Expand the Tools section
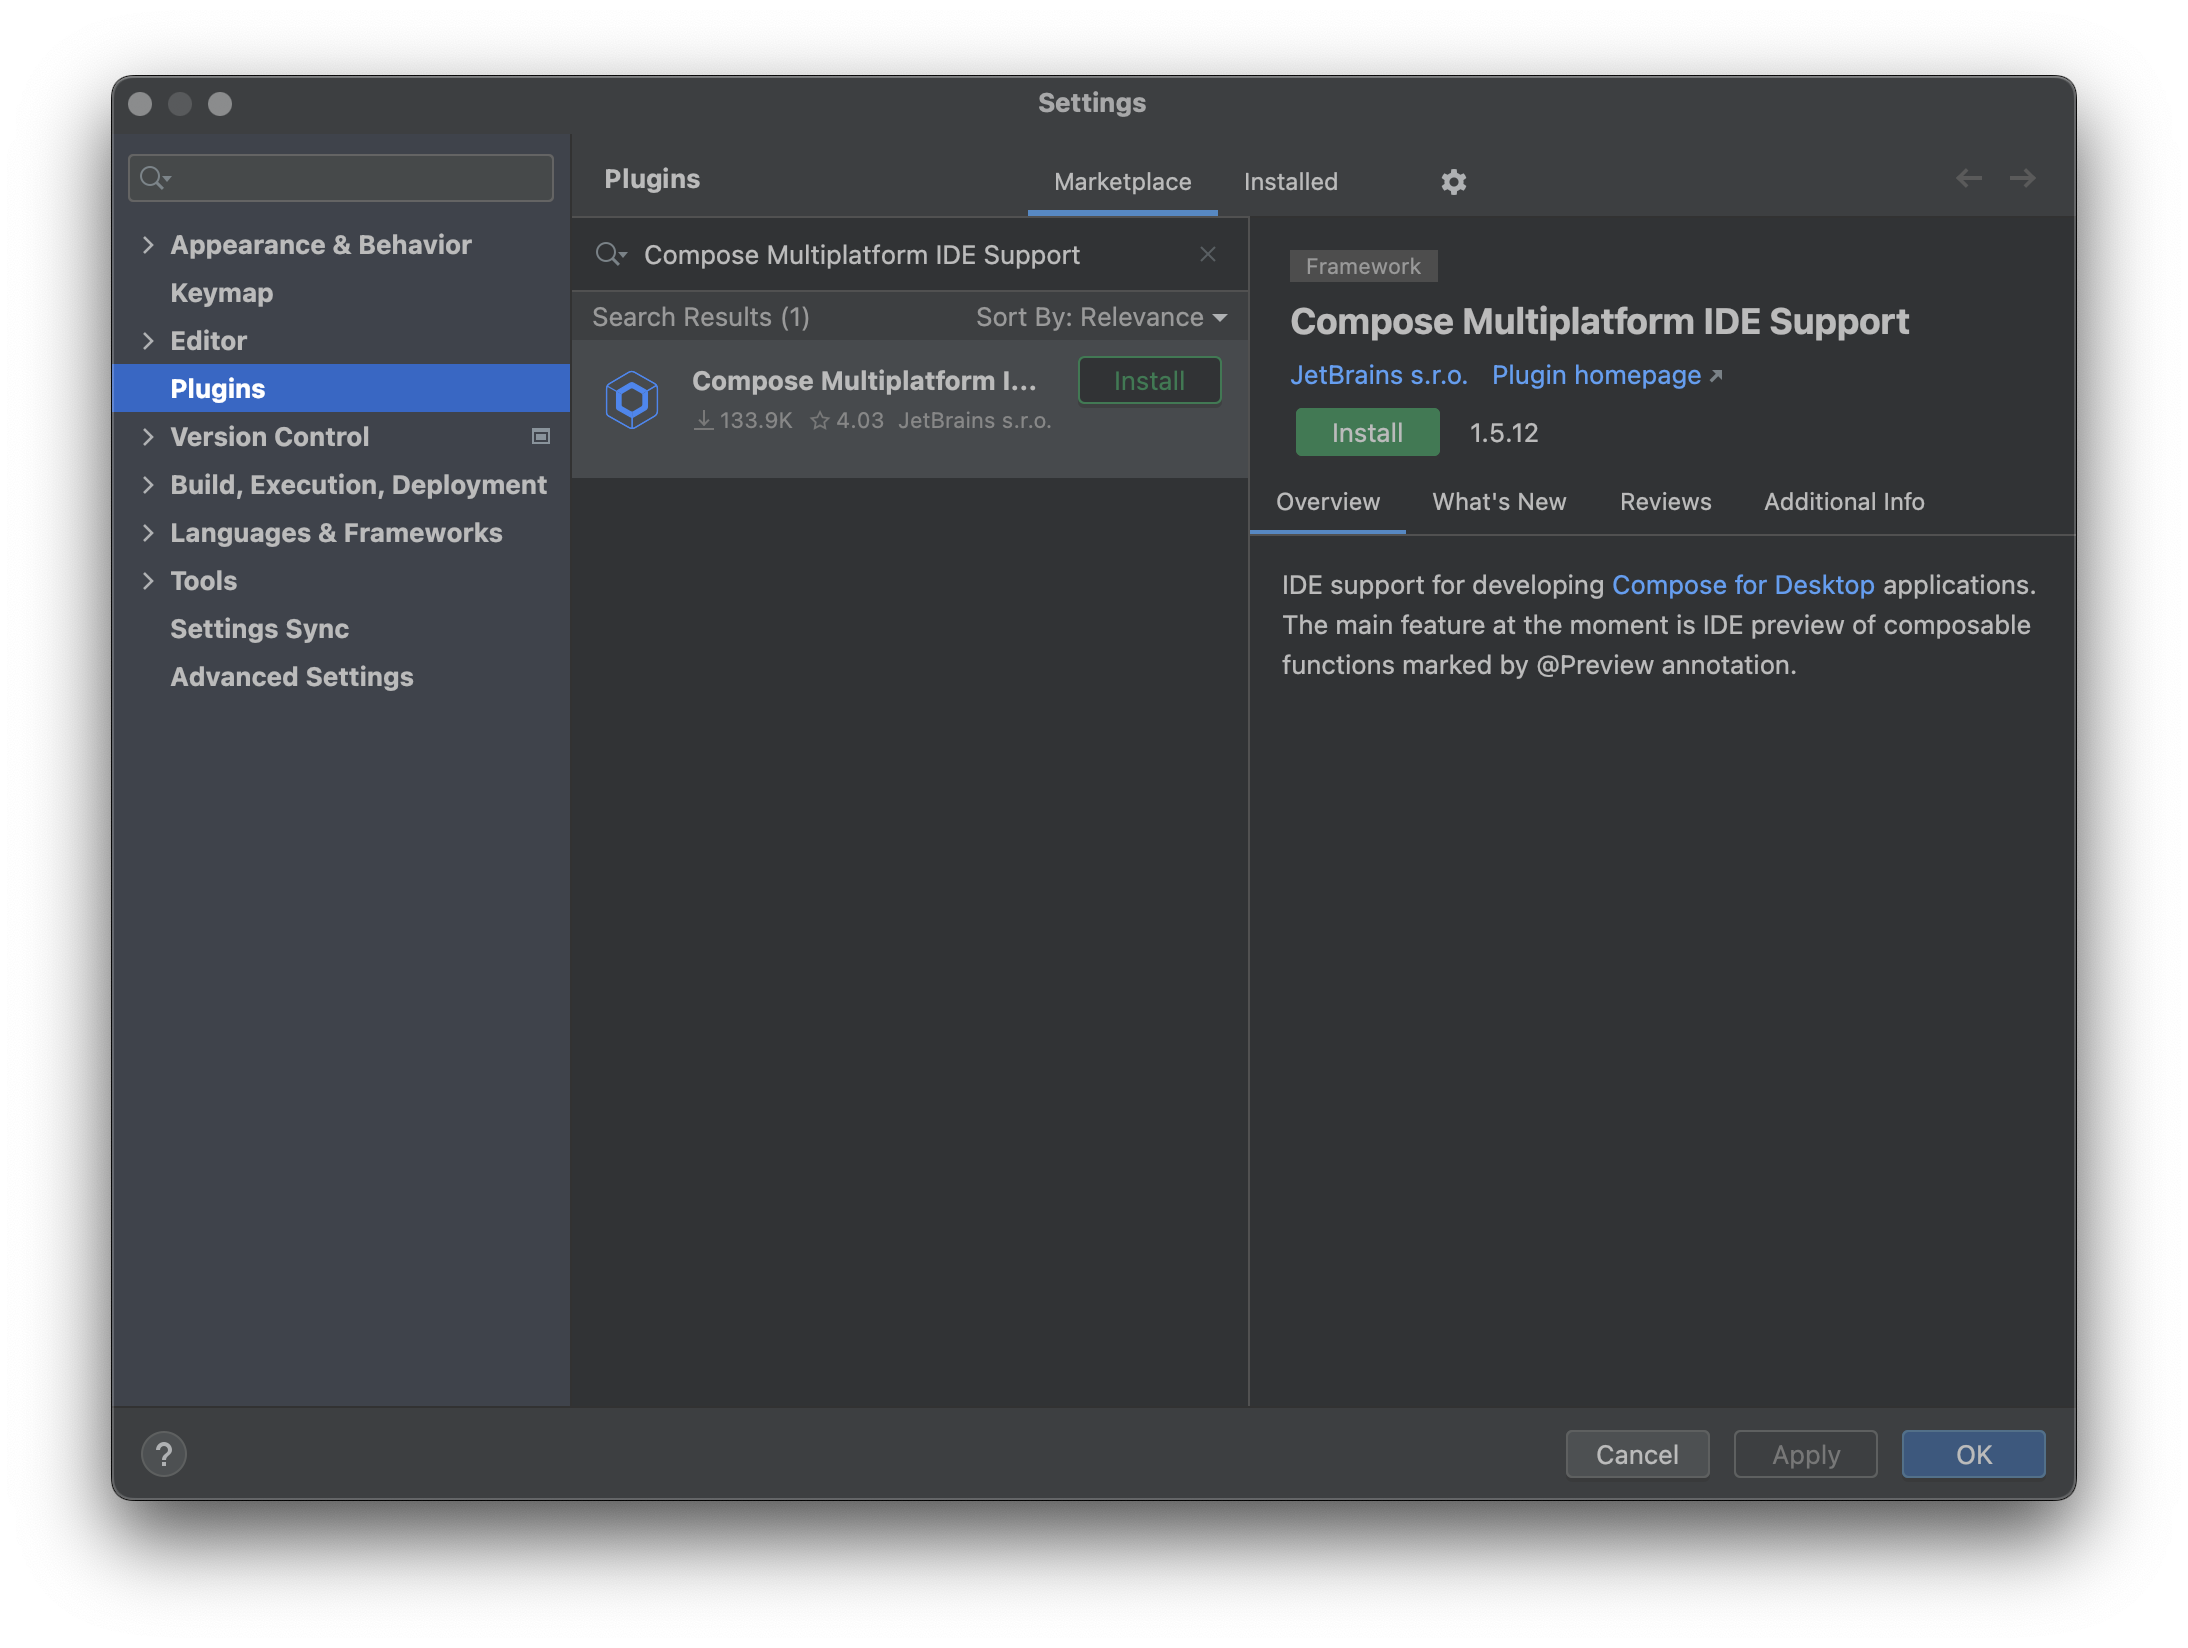Screen dimensions: 2188x1648 coord(149,580)
